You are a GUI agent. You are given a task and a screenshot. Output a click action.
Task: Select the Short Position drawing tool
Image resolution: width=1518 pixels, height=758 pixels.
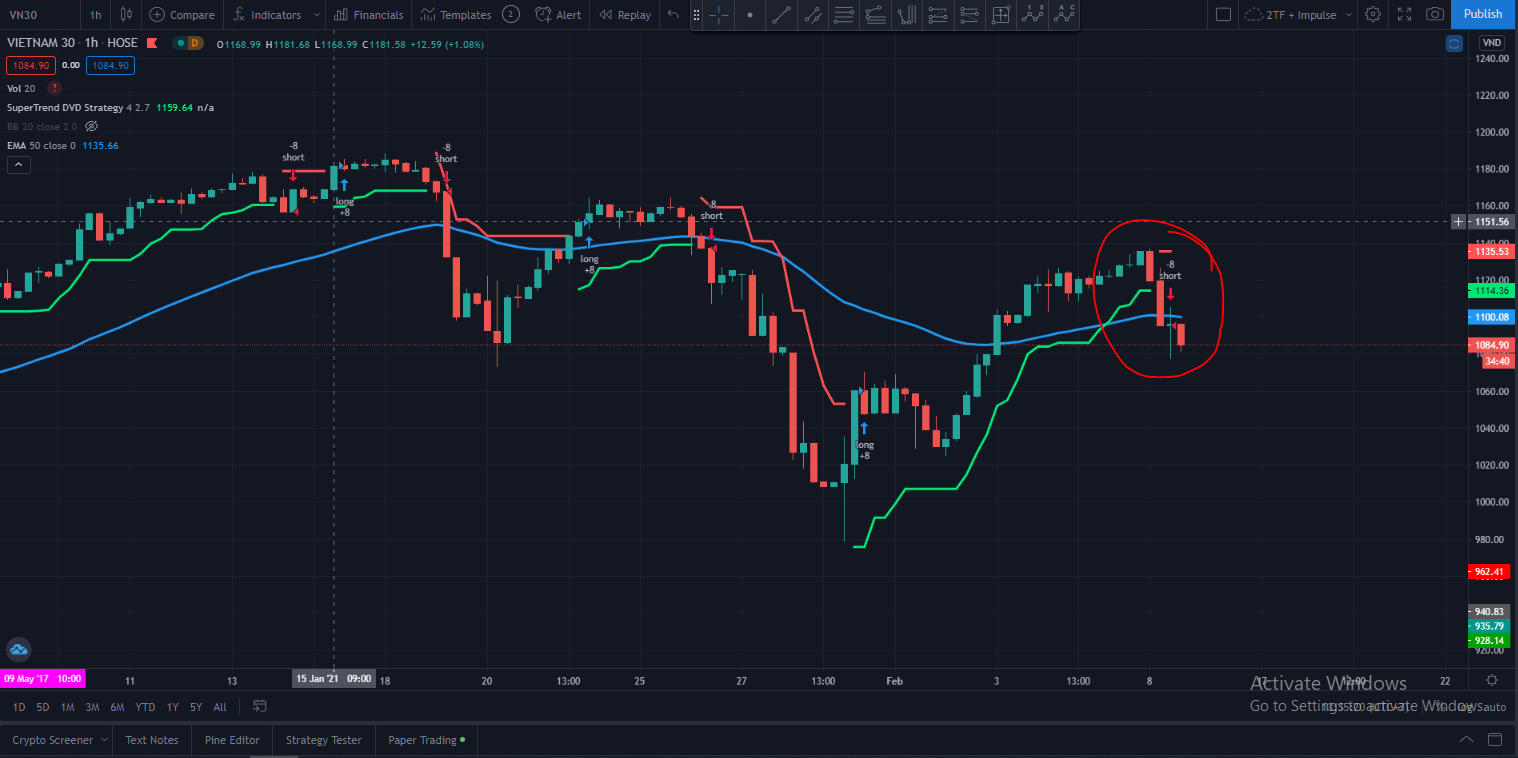(x=968, y=15)
